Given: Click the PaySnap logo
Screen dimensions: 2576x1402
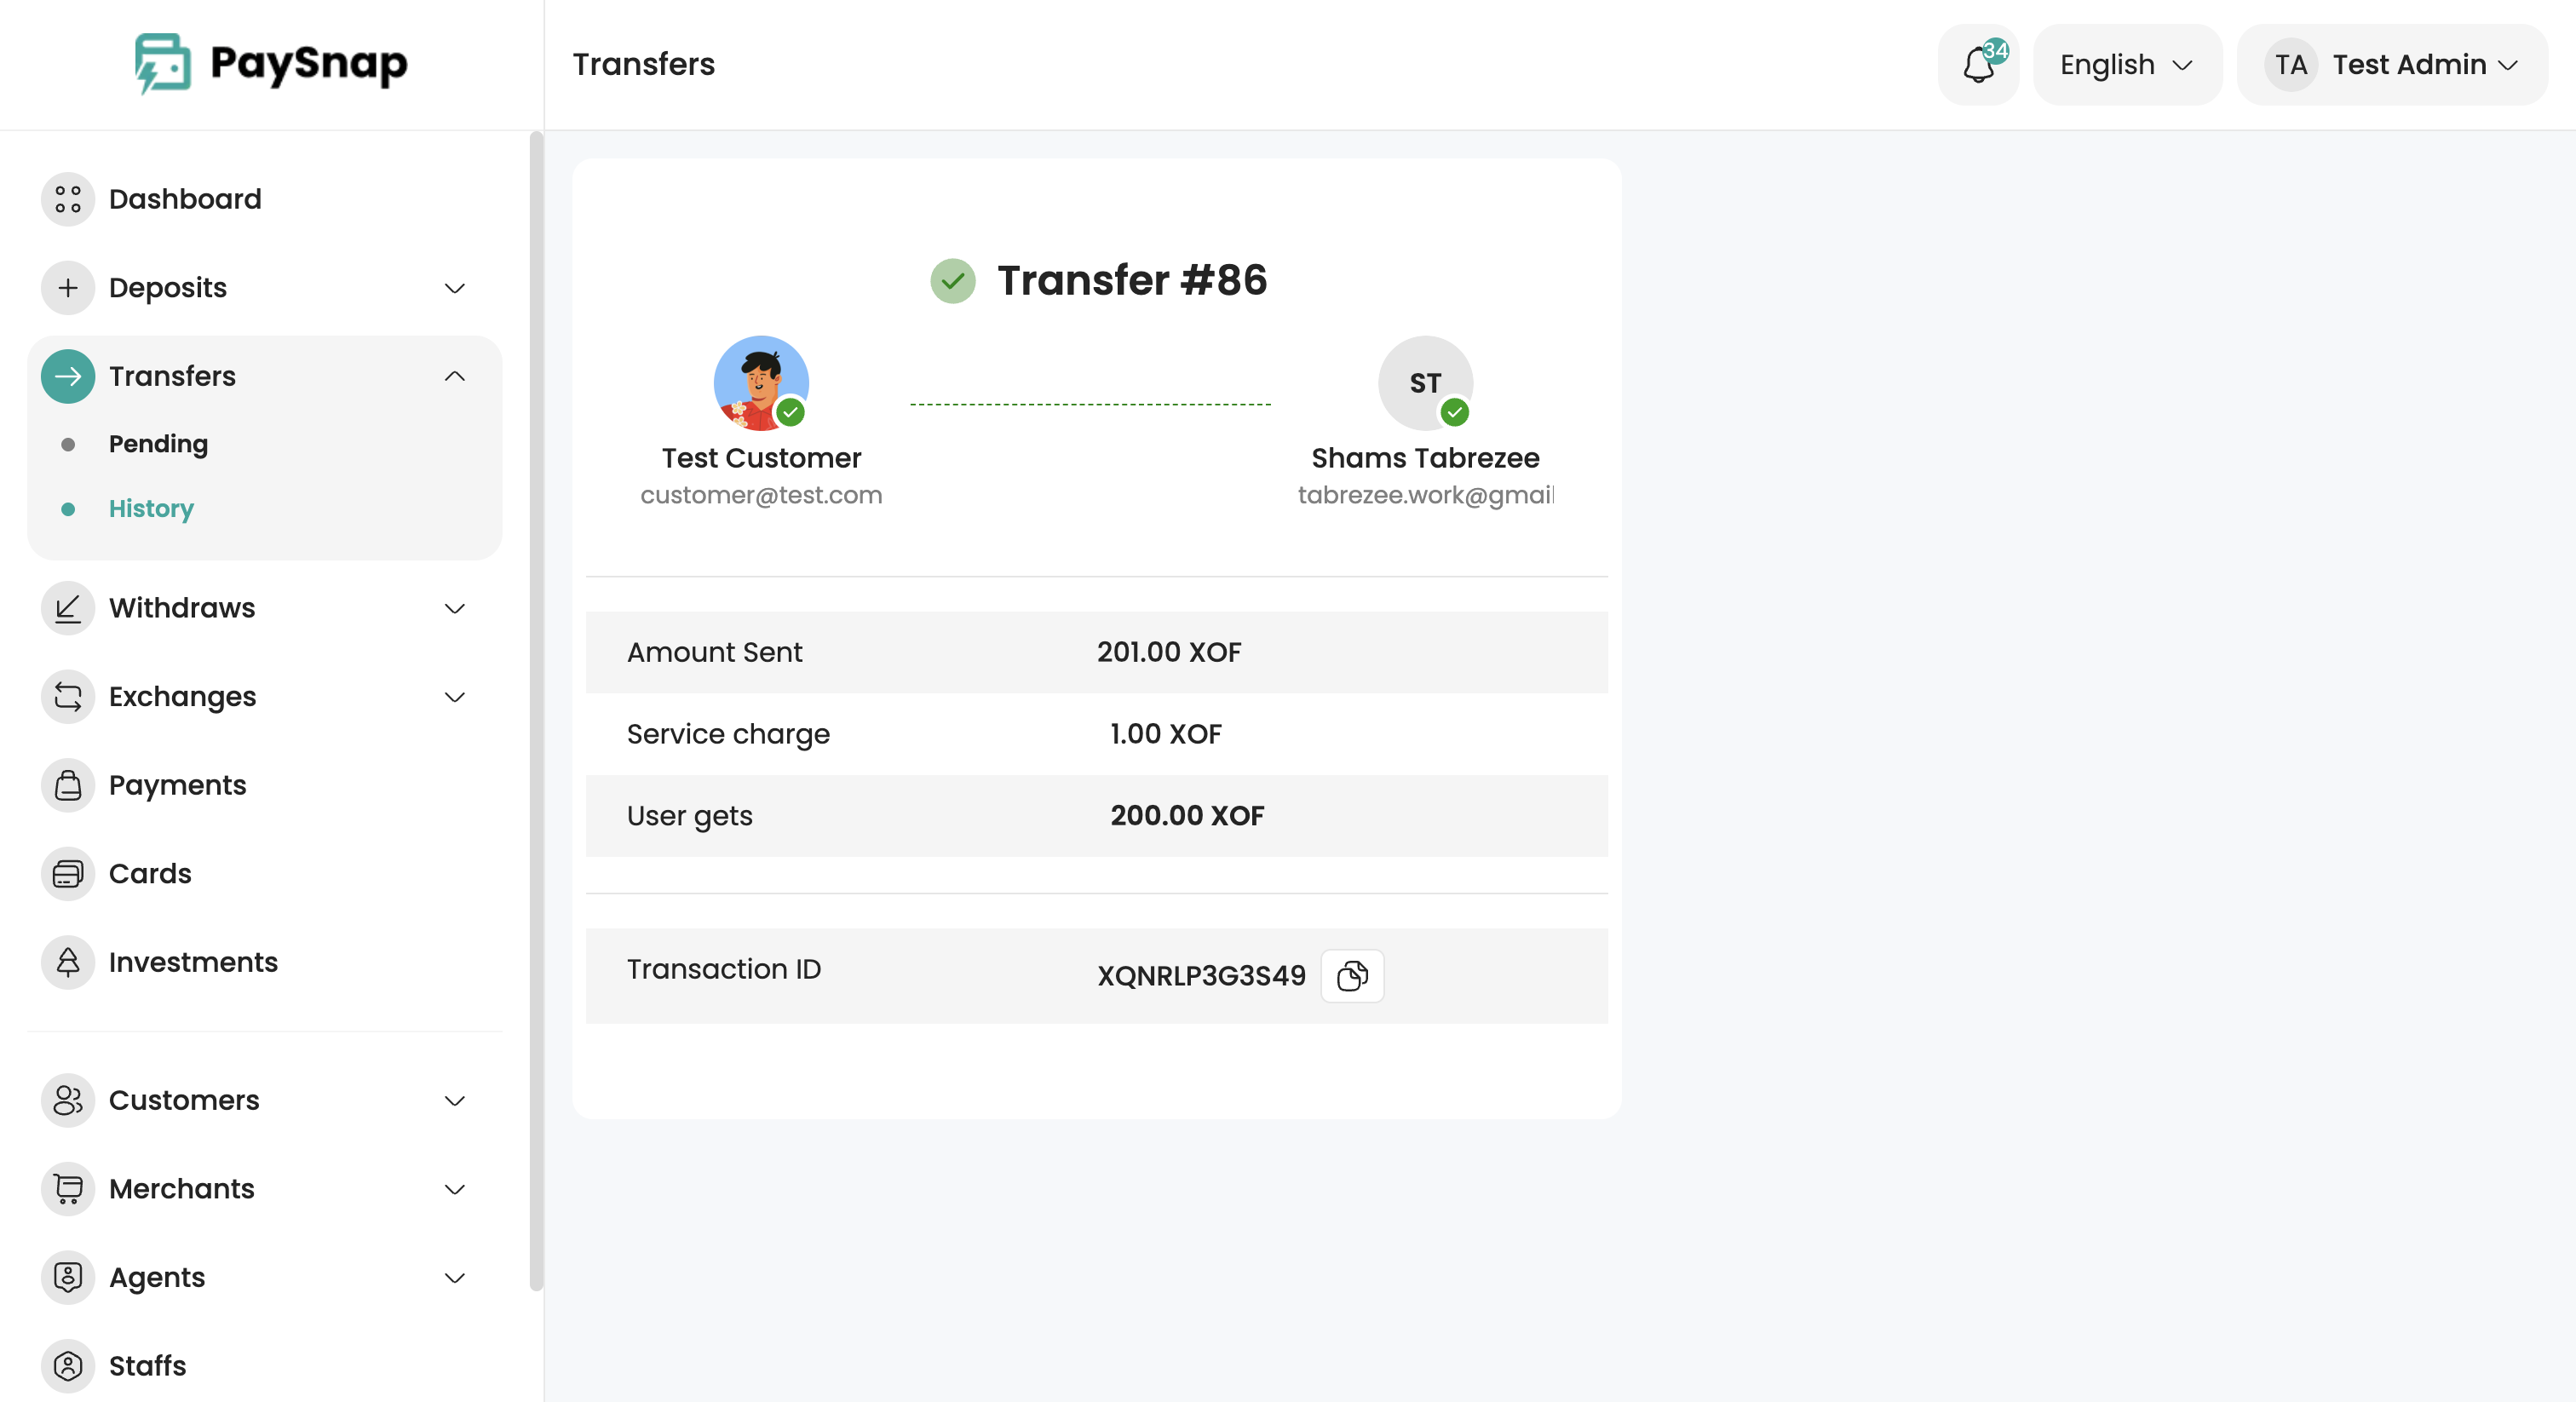Looking at the screenshot, I should [x=271, y=63].
